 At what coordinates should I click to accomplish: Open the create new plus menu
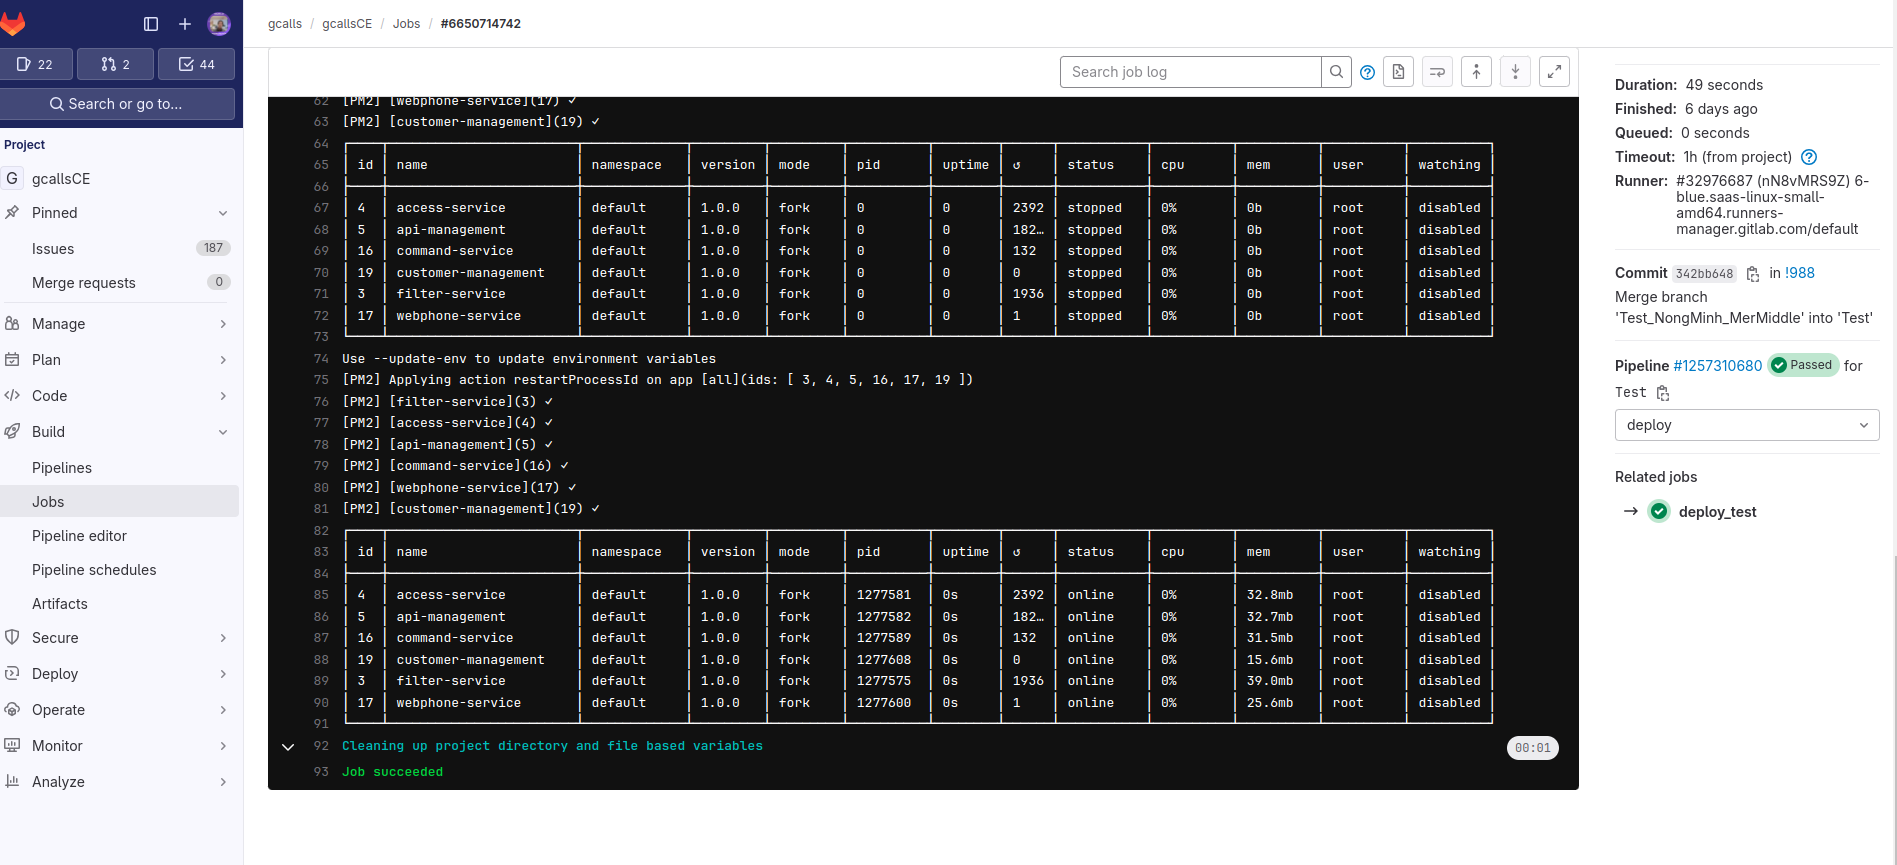pos(184,24)
